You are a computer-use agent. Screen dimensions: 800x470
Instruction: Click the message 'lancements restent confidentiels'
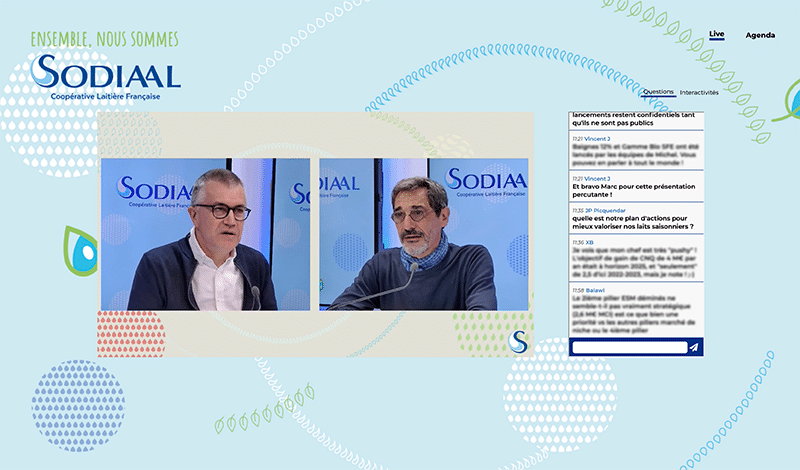(636, 120)
